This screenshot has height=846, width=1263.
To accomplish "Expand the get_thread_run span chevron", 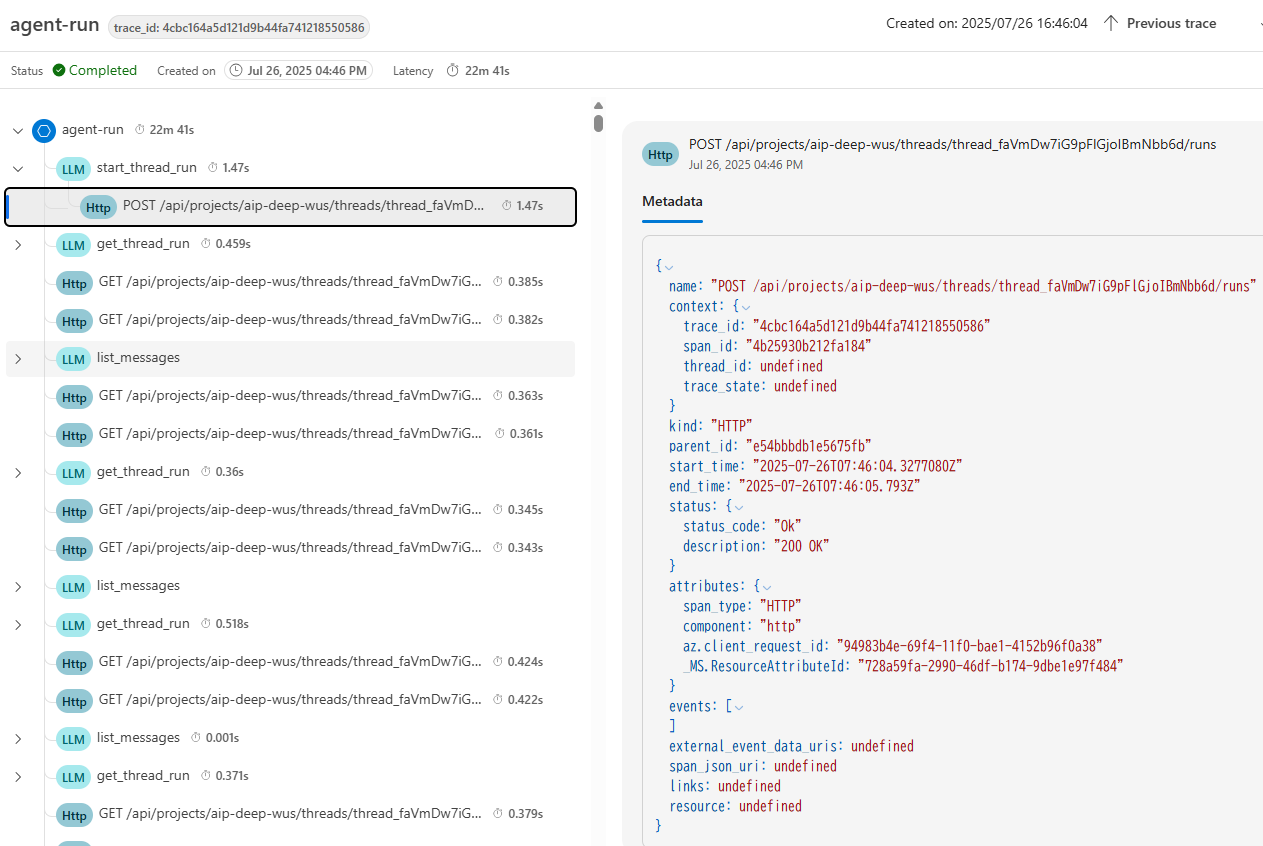I will tap(17, 244).
